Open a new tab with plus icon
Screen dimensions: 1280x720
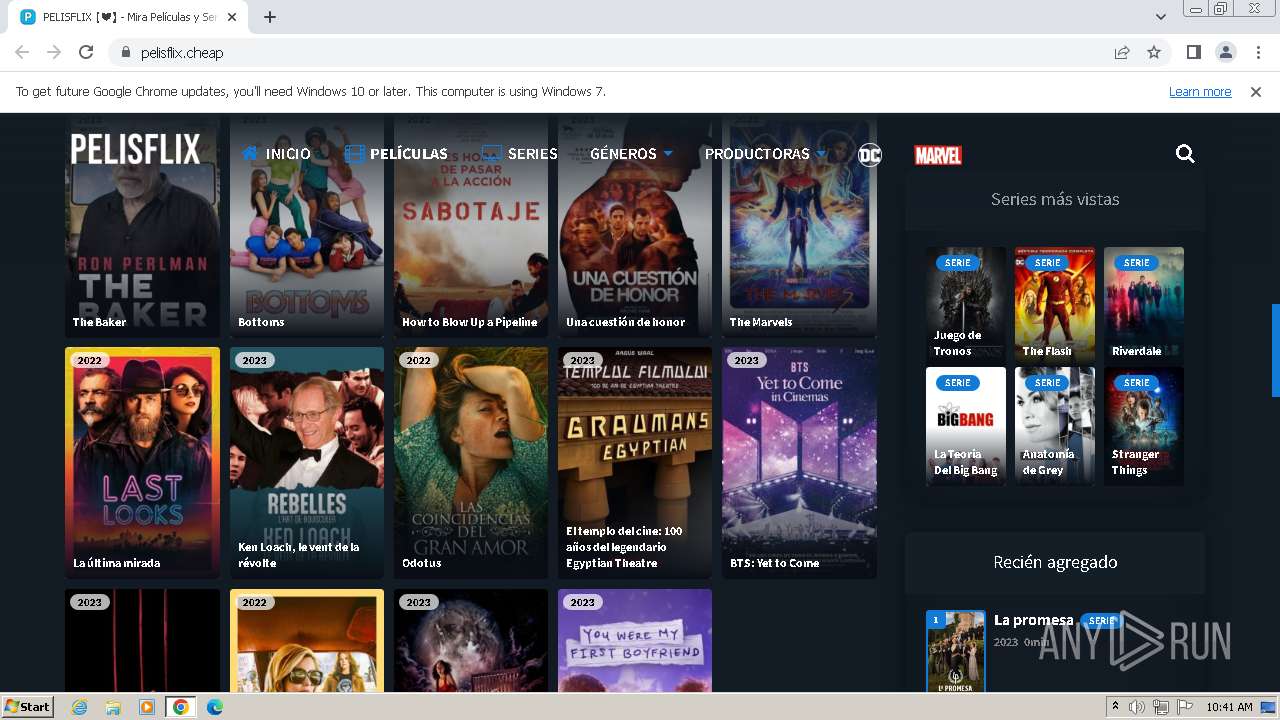(x=270, y=17)
